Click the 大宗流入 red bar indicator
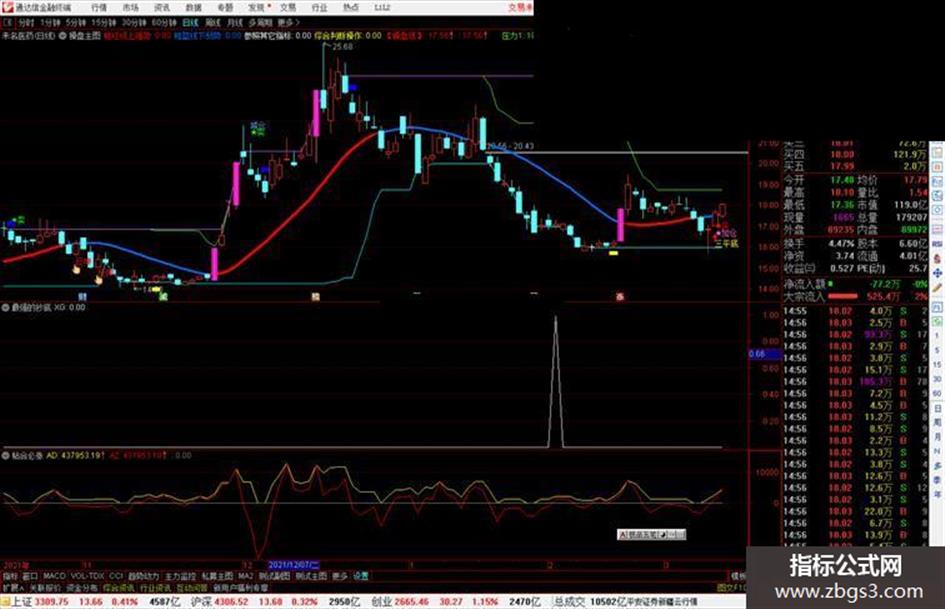Image resolution: width=945 pixels, height=609 pixels. [x=843, y=297]
